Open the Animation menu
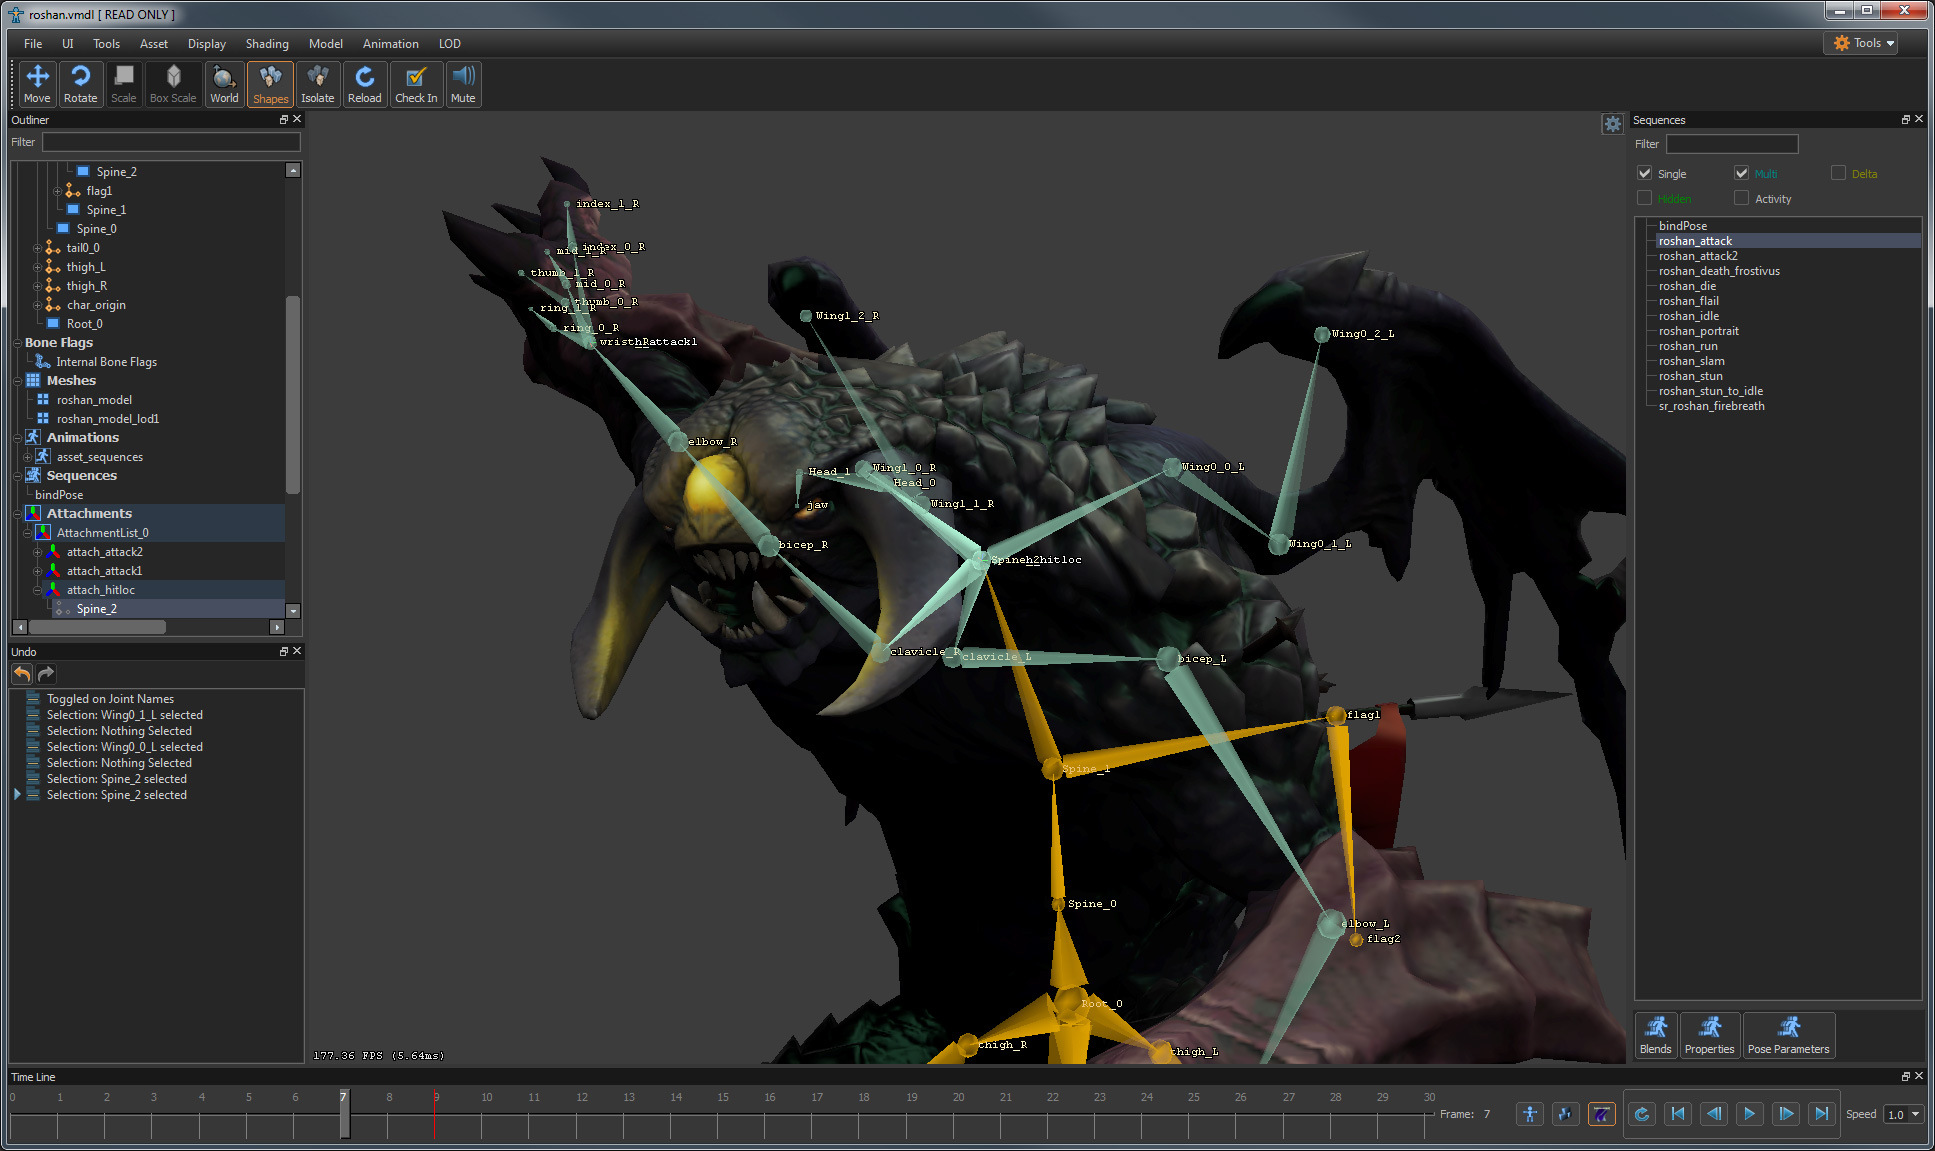 coord(390,44)
